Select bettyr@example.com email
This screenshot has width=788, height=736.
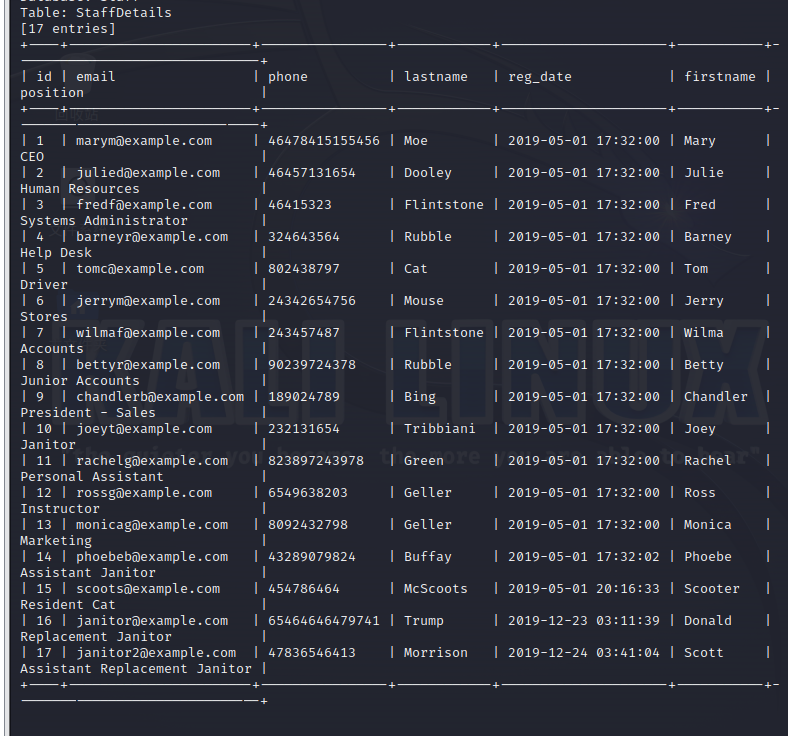point(148,365)
